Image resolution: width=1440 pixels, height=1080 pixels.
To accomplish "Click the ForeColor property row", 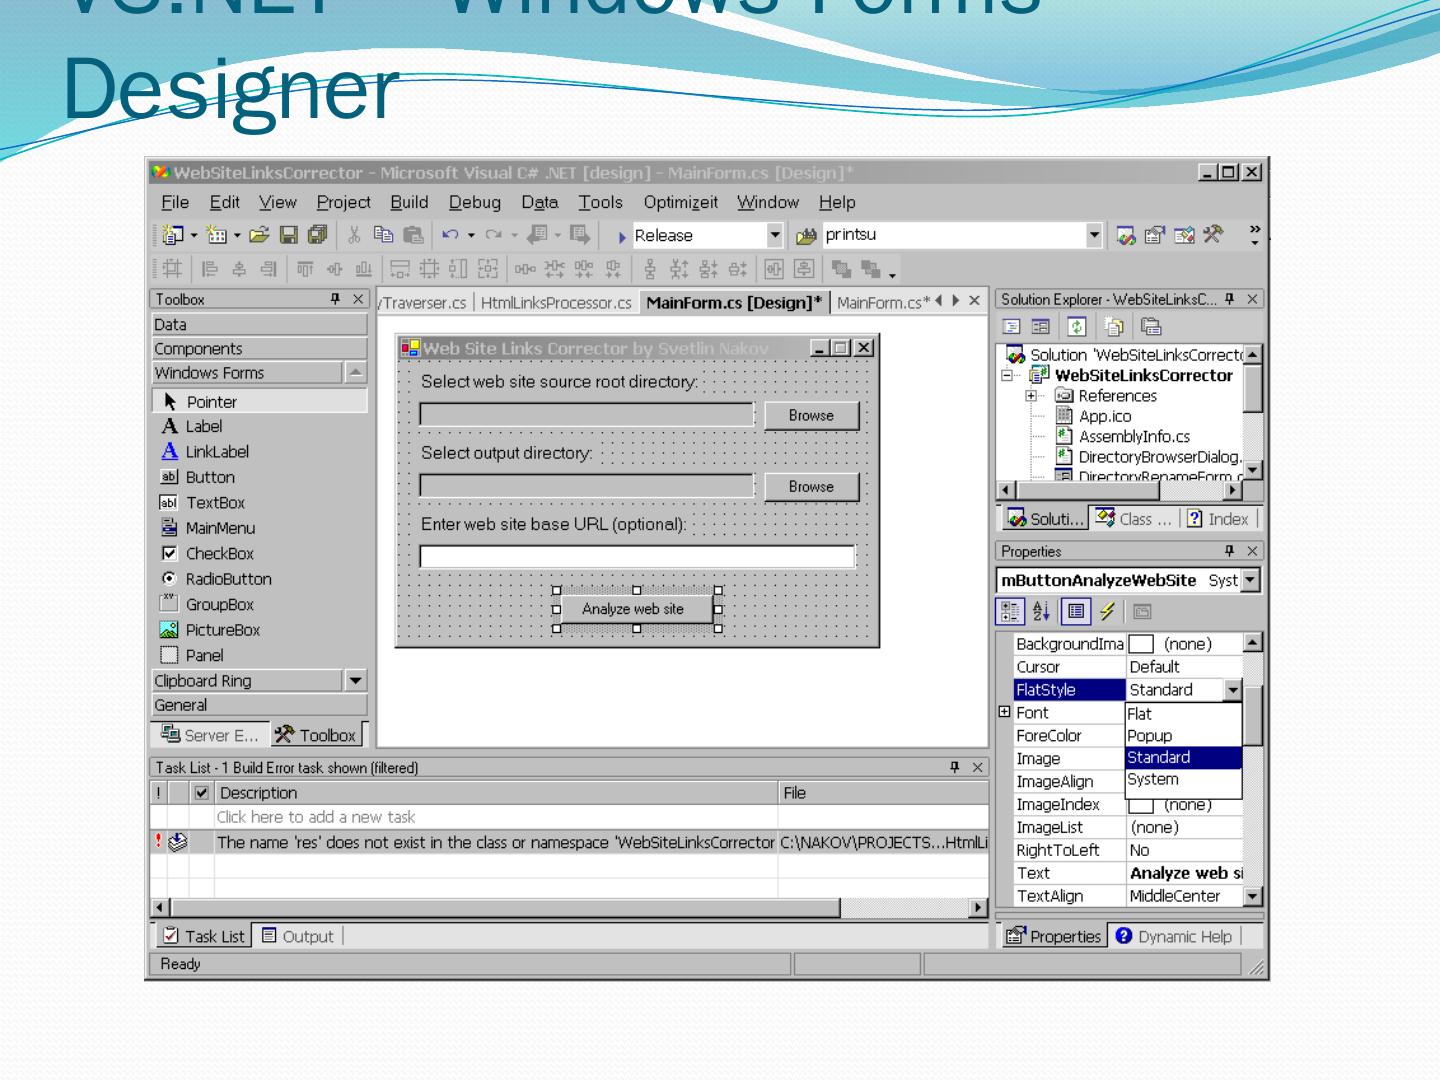I will pos(1048,736).
